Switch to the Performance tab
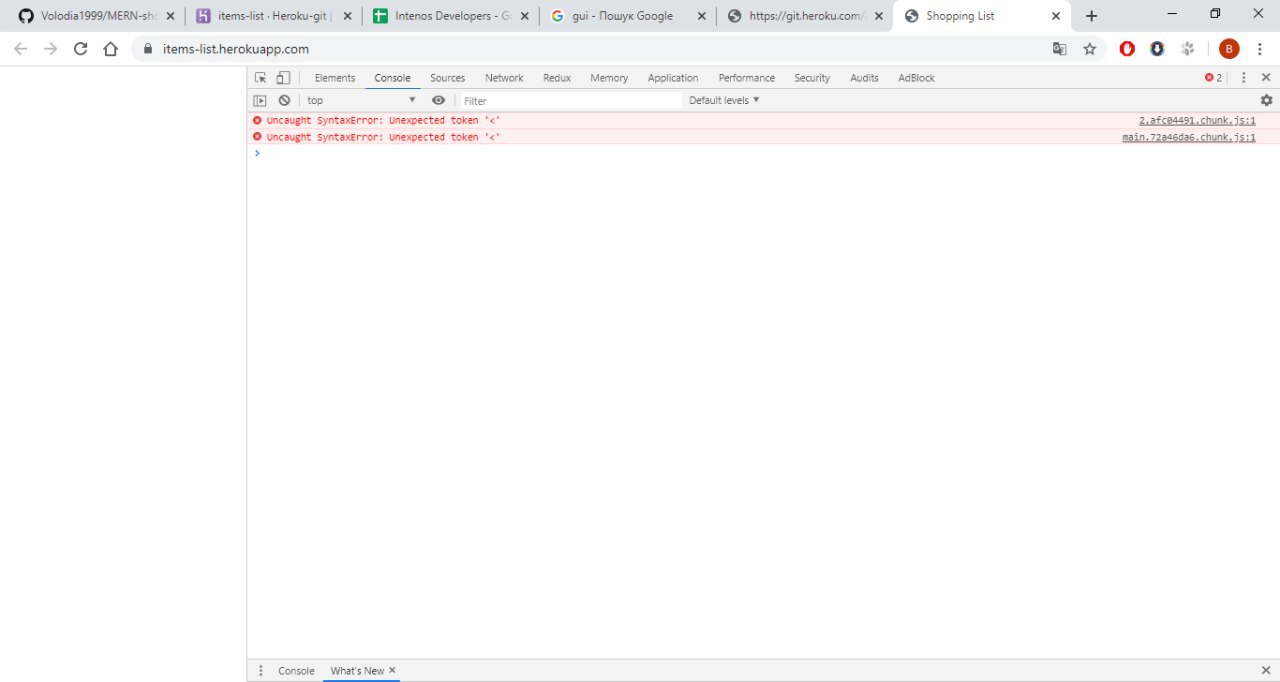The height and width of the screenshot is (682, 1280). tap(746, 78)
